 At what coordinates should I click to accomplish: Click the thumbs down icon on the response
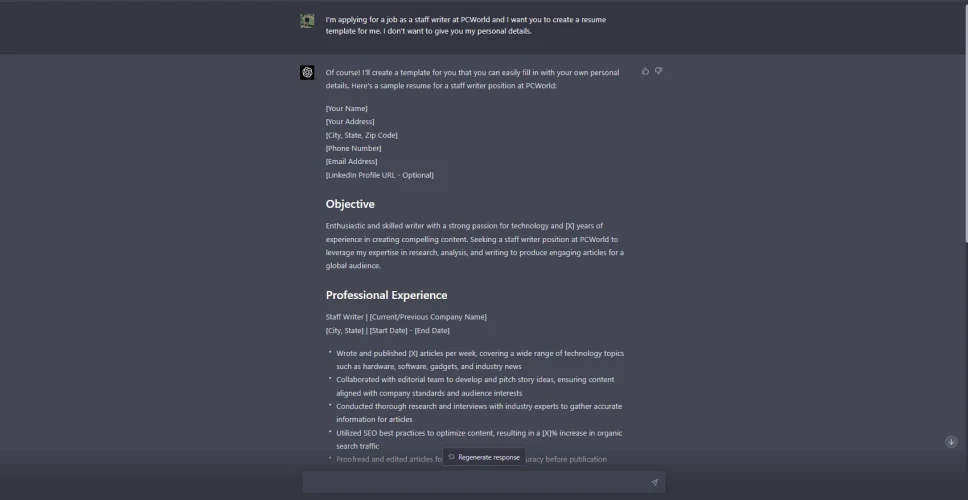pos(658,71)
